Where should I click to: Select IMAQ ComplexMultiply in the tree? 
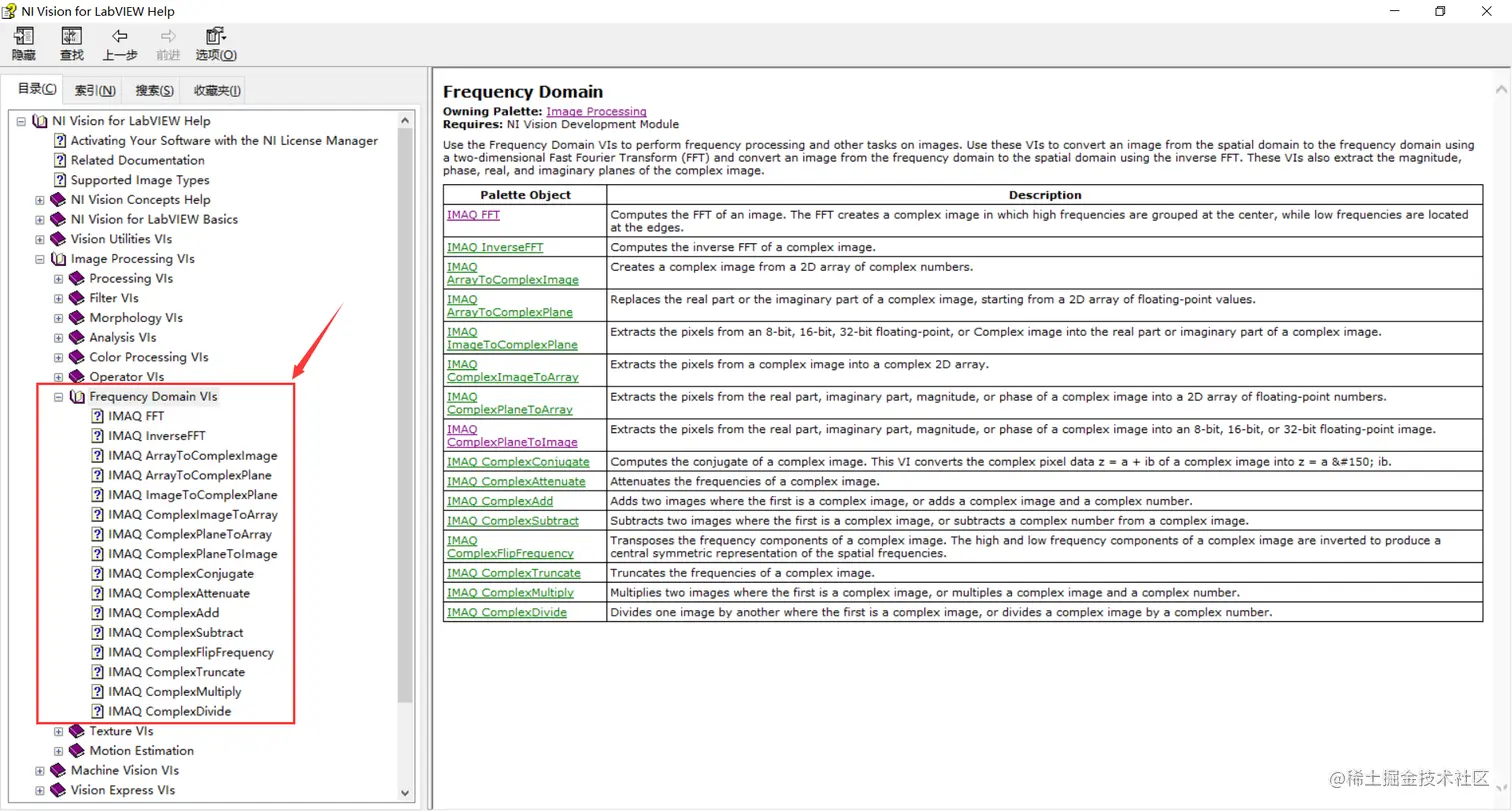click(x=175, y=692)
